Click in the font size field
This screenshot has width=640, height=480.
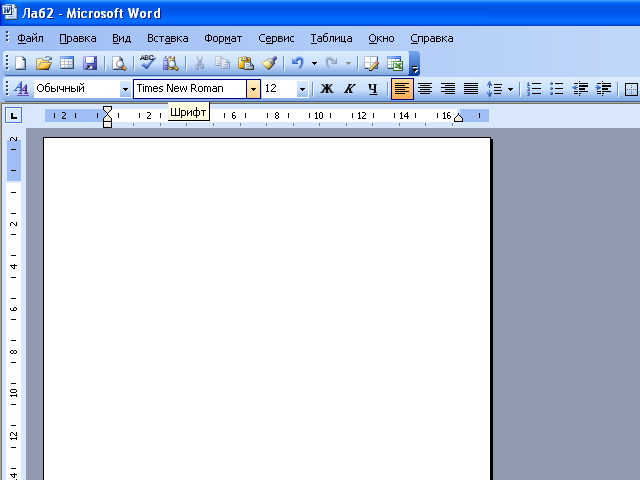click(280, 89)
